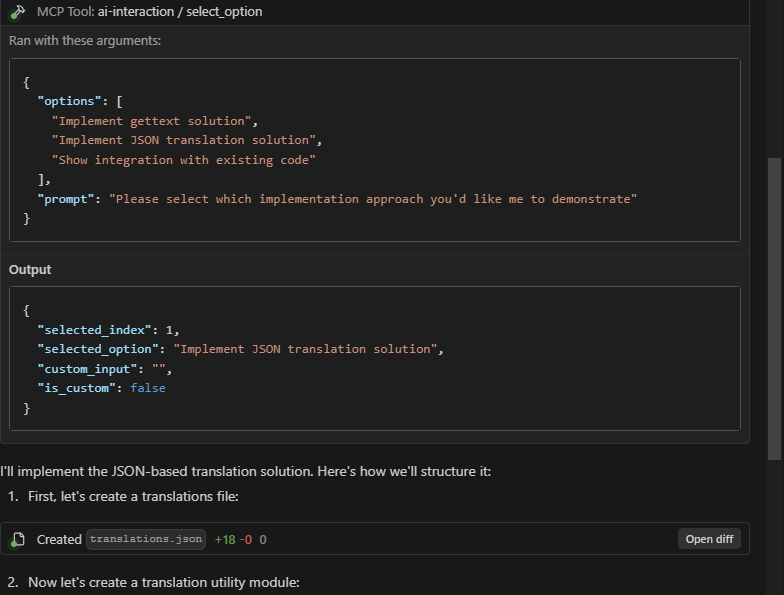Click the "options" key in arguments
The height and width of the screenshot is (595, 784).
(71, 102)
